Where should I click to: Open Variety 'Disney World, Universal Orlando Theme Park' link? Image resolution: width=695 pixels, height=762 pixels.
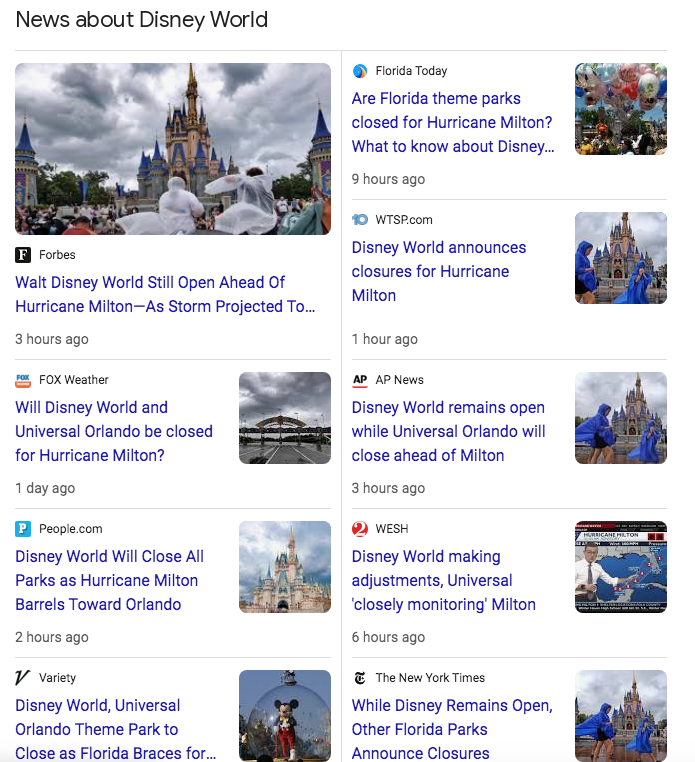click(116, 729)
